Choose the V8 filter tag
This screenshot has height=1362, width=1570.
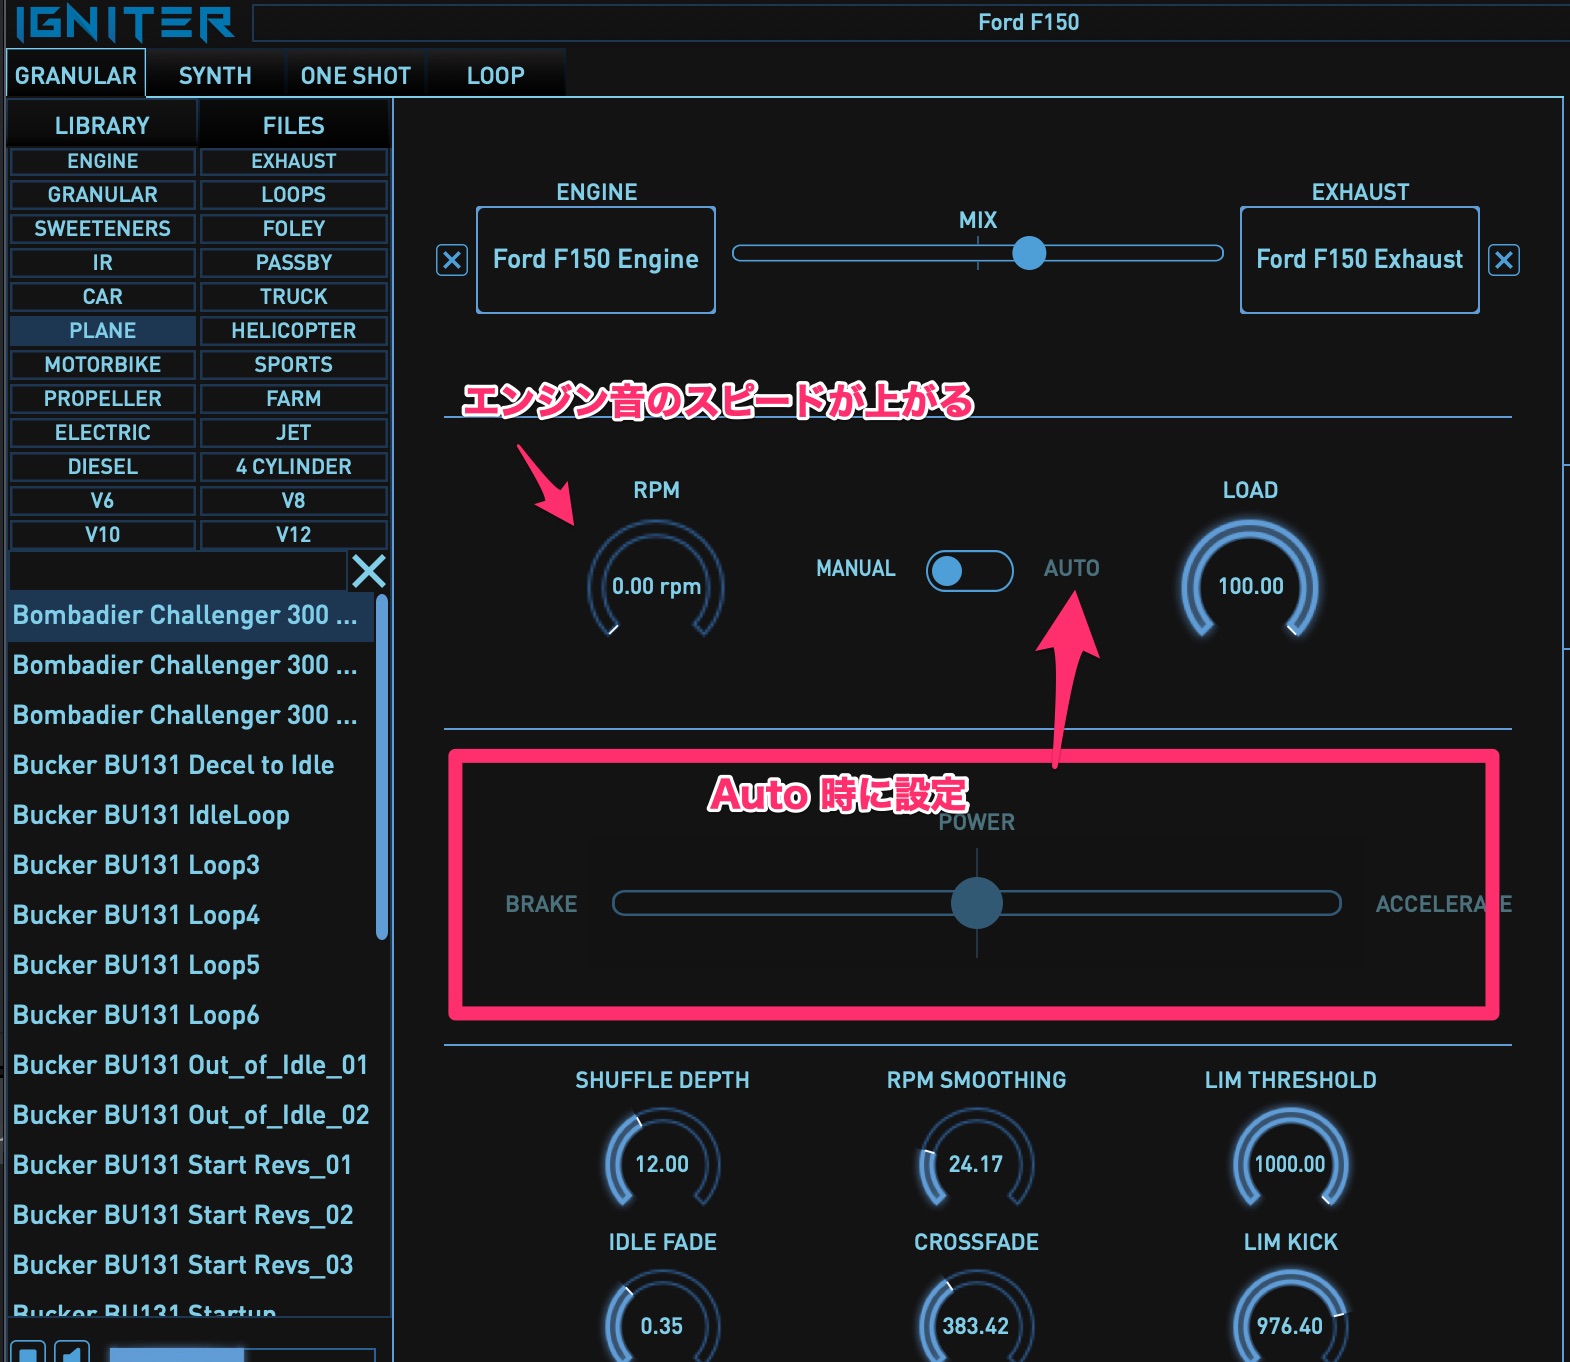[x=294, y=501]
